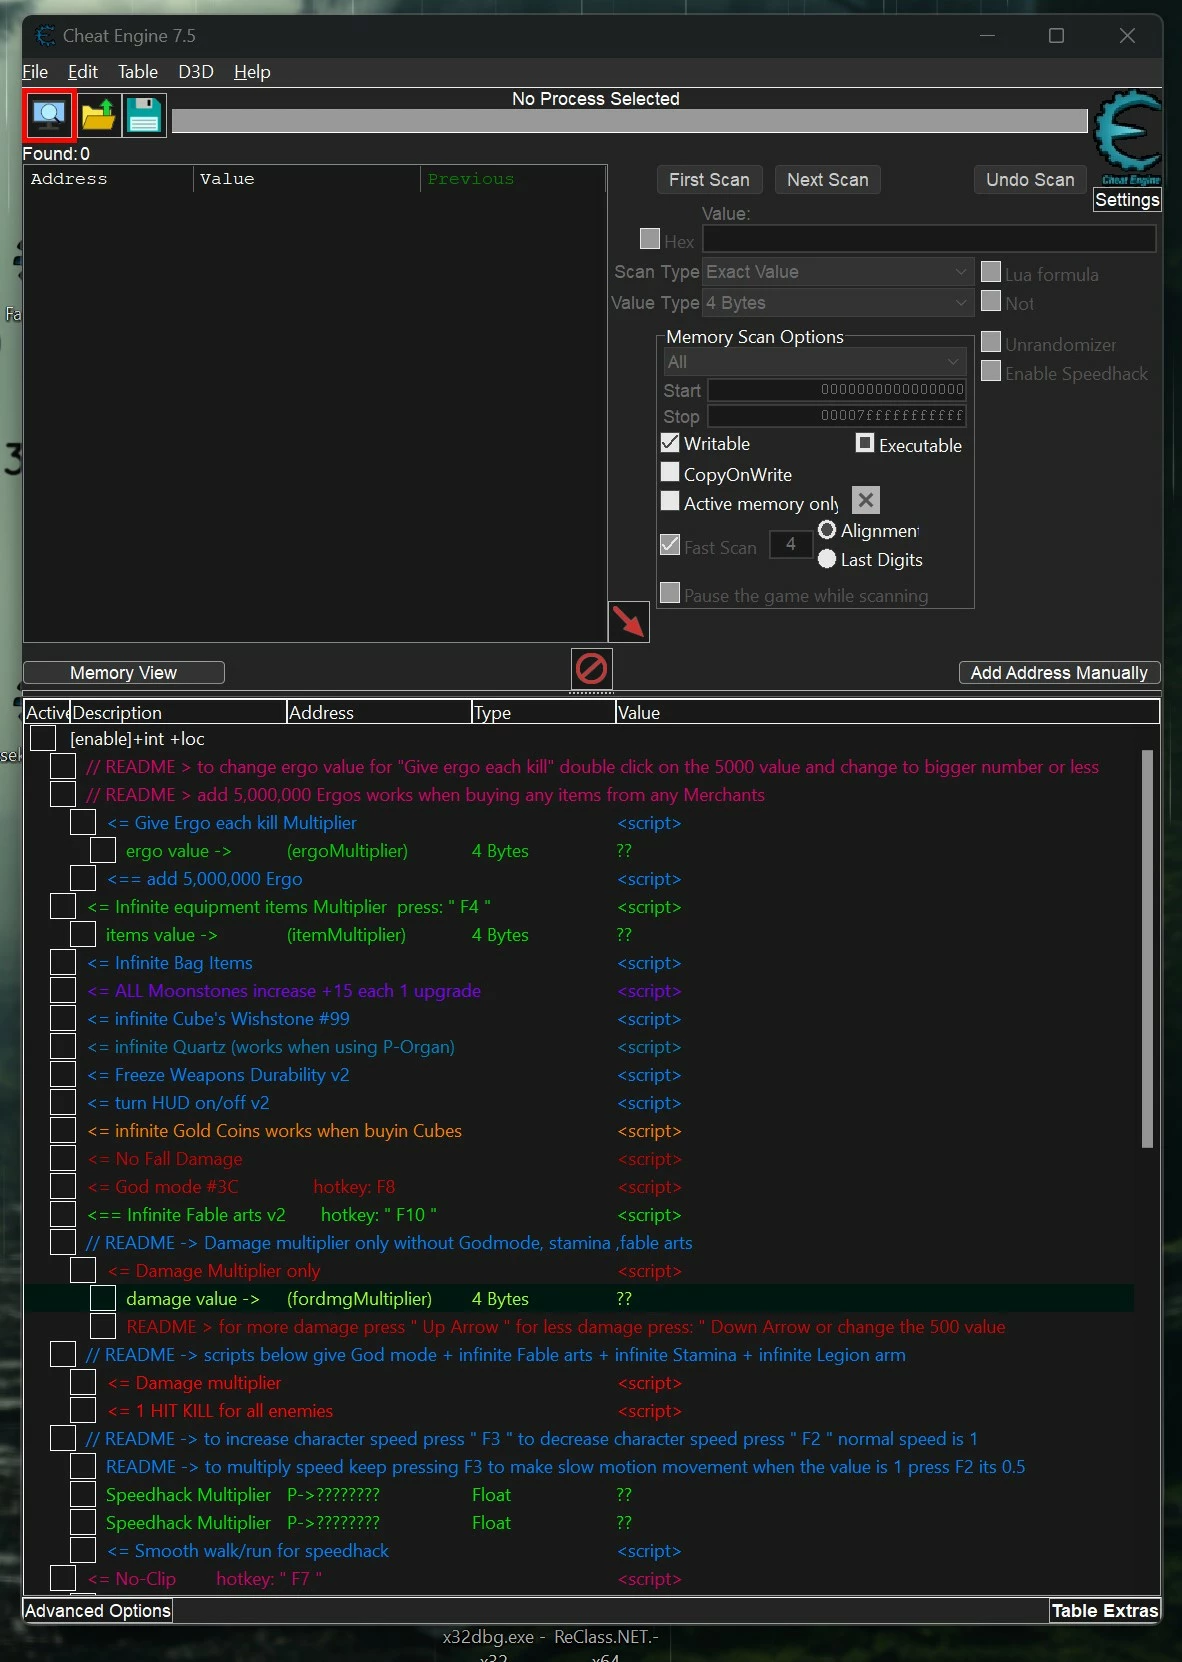Image resolution: width=1182 pixels, height=1662 pixels.
Task: Activate Freeze Weapons Durability v2 script
Action: coord(63,1075)
